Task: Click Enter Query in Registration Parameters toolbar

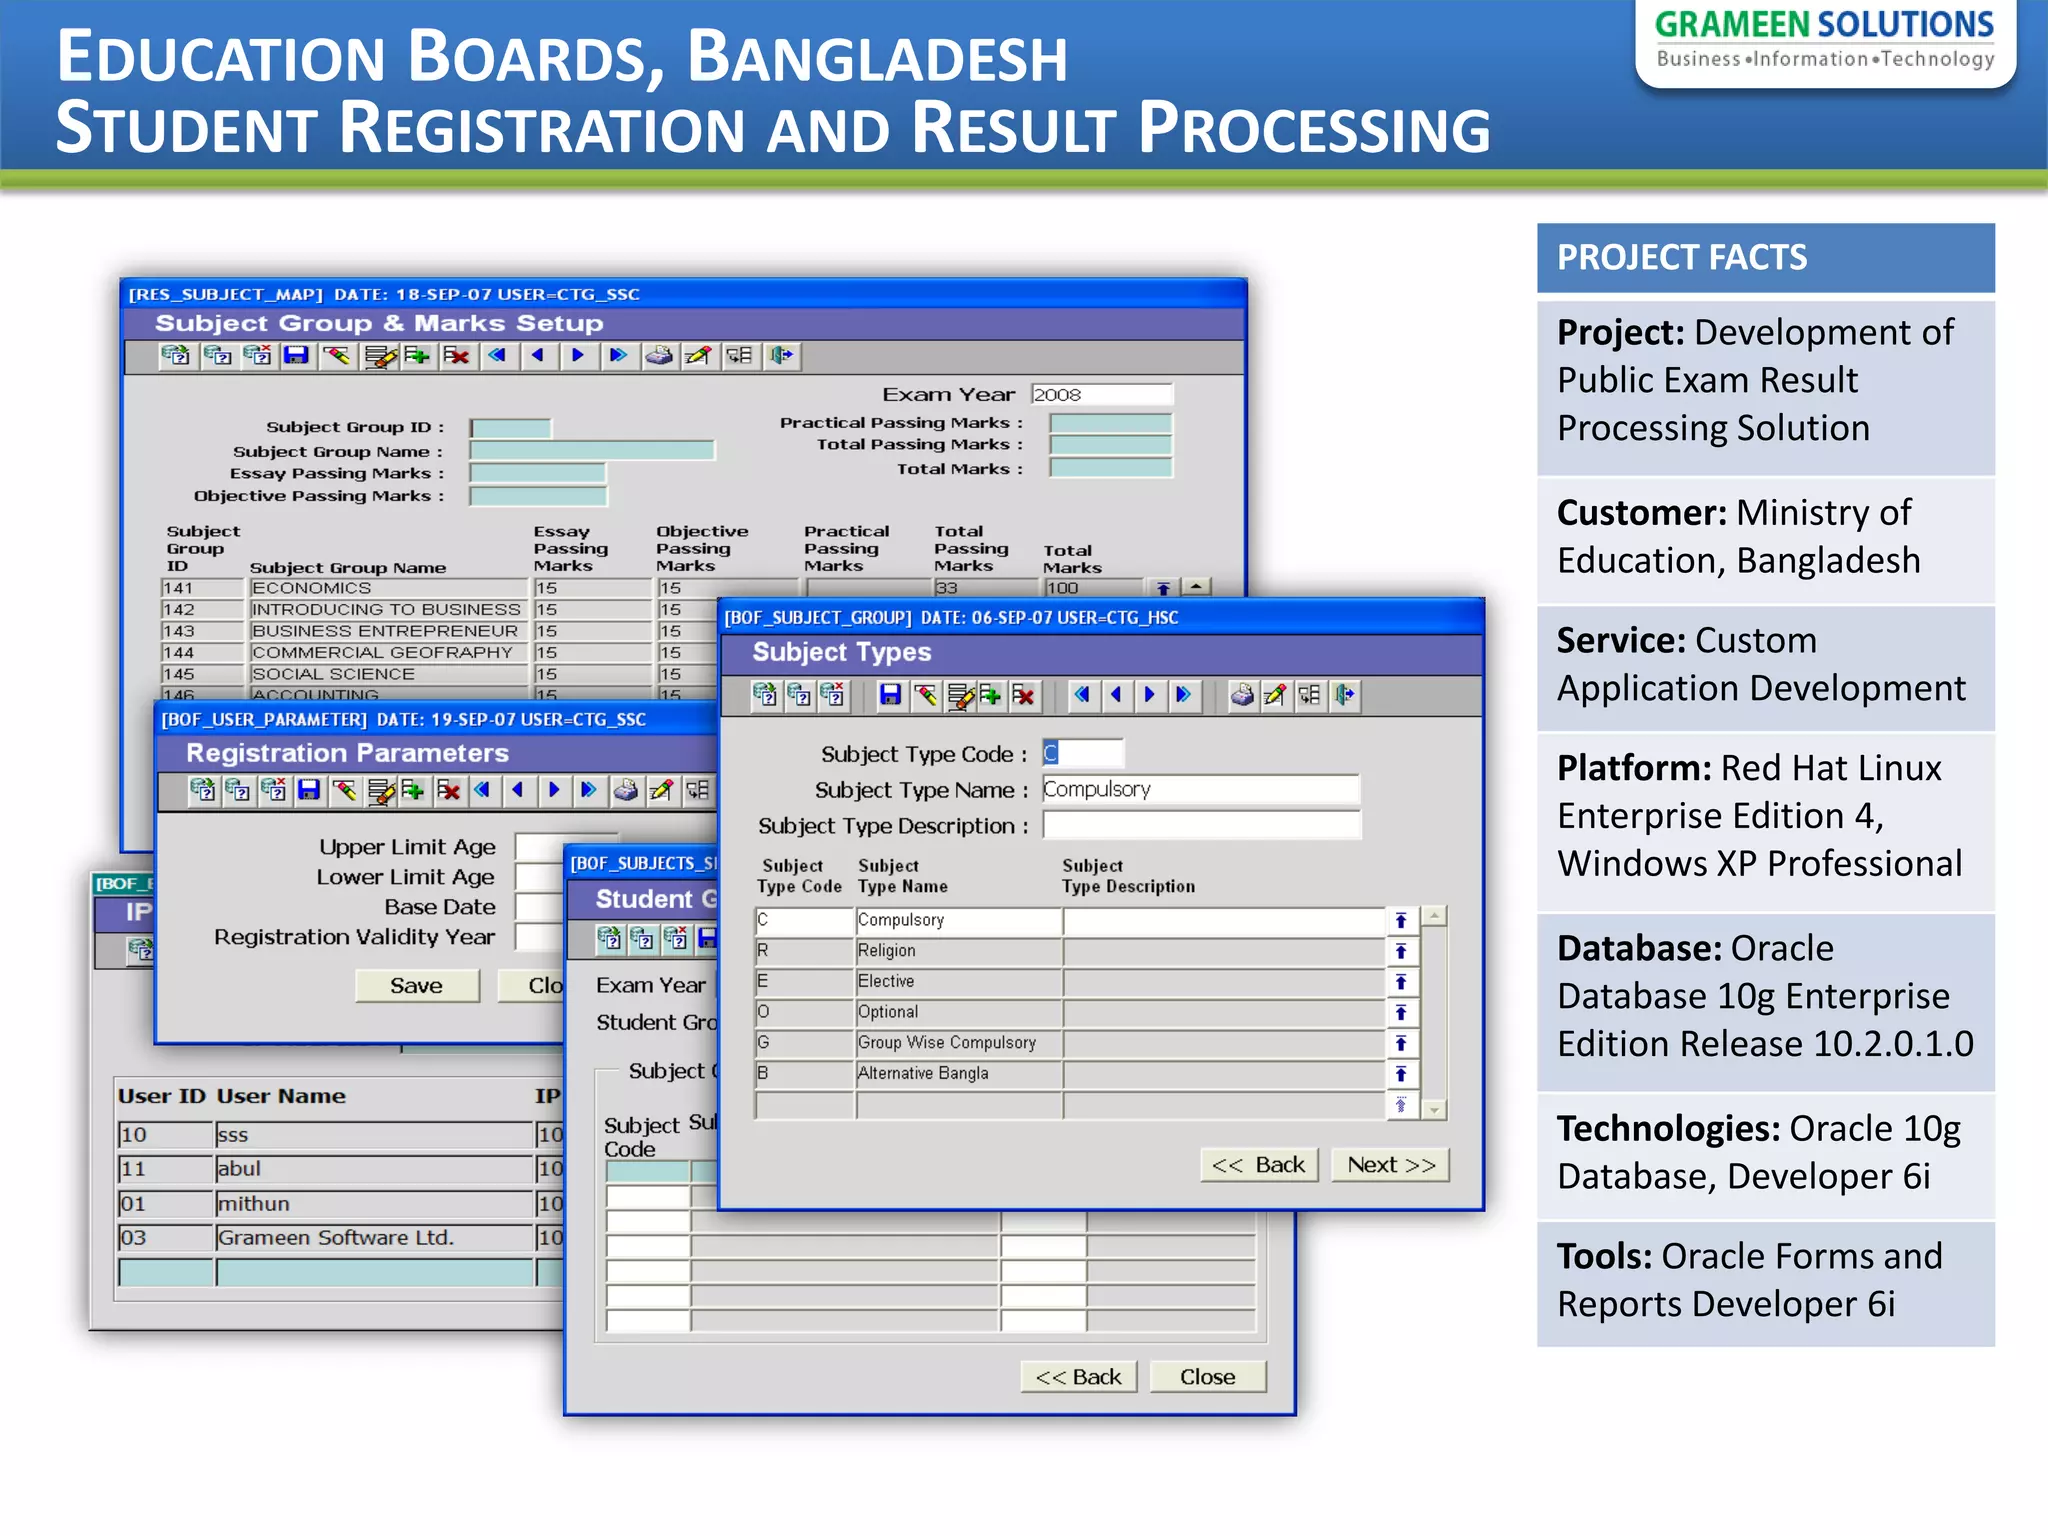Action: 202,791
